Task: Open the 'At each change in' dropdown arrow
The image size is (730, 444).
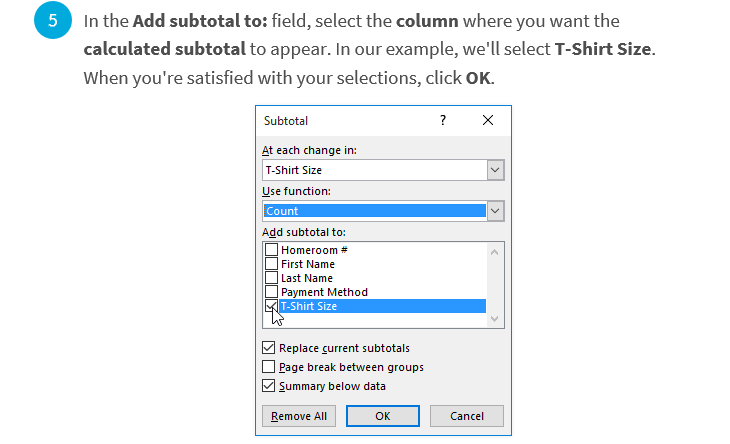Action: click(x=495, y=170)
